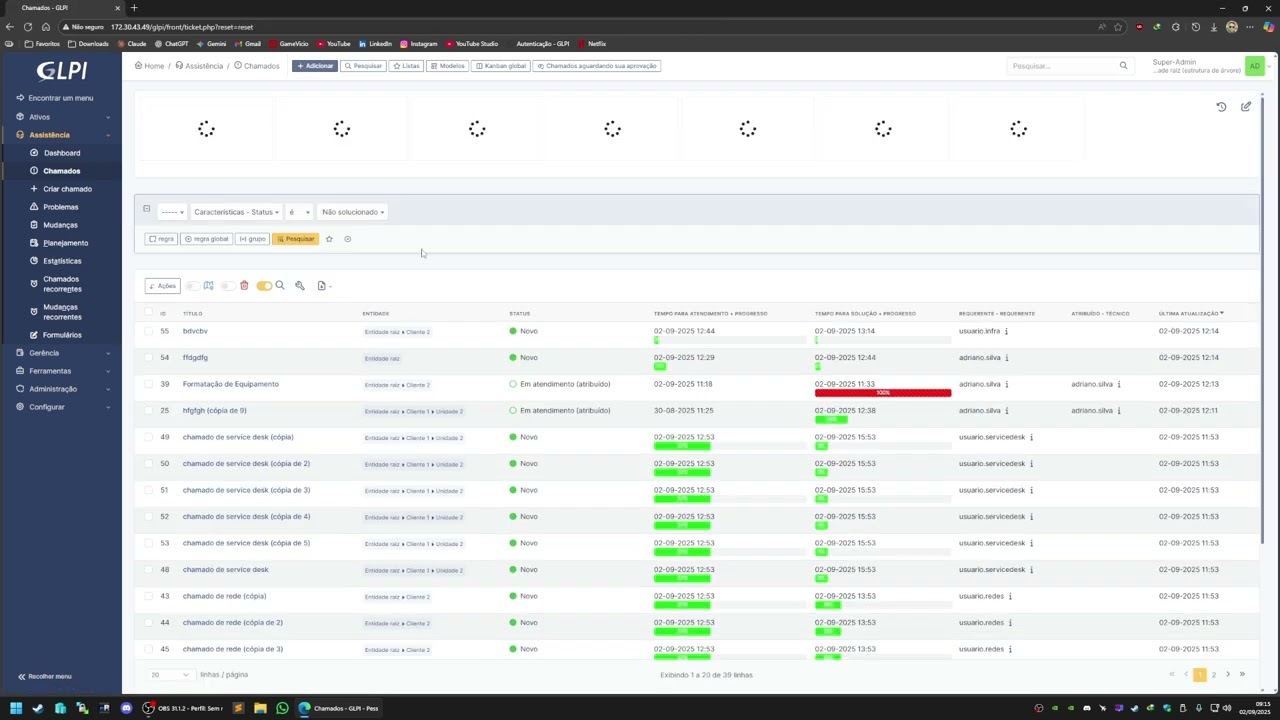1280x720 pixels.
Task: Click the GLPI logo
Action: tap(62, 70)
